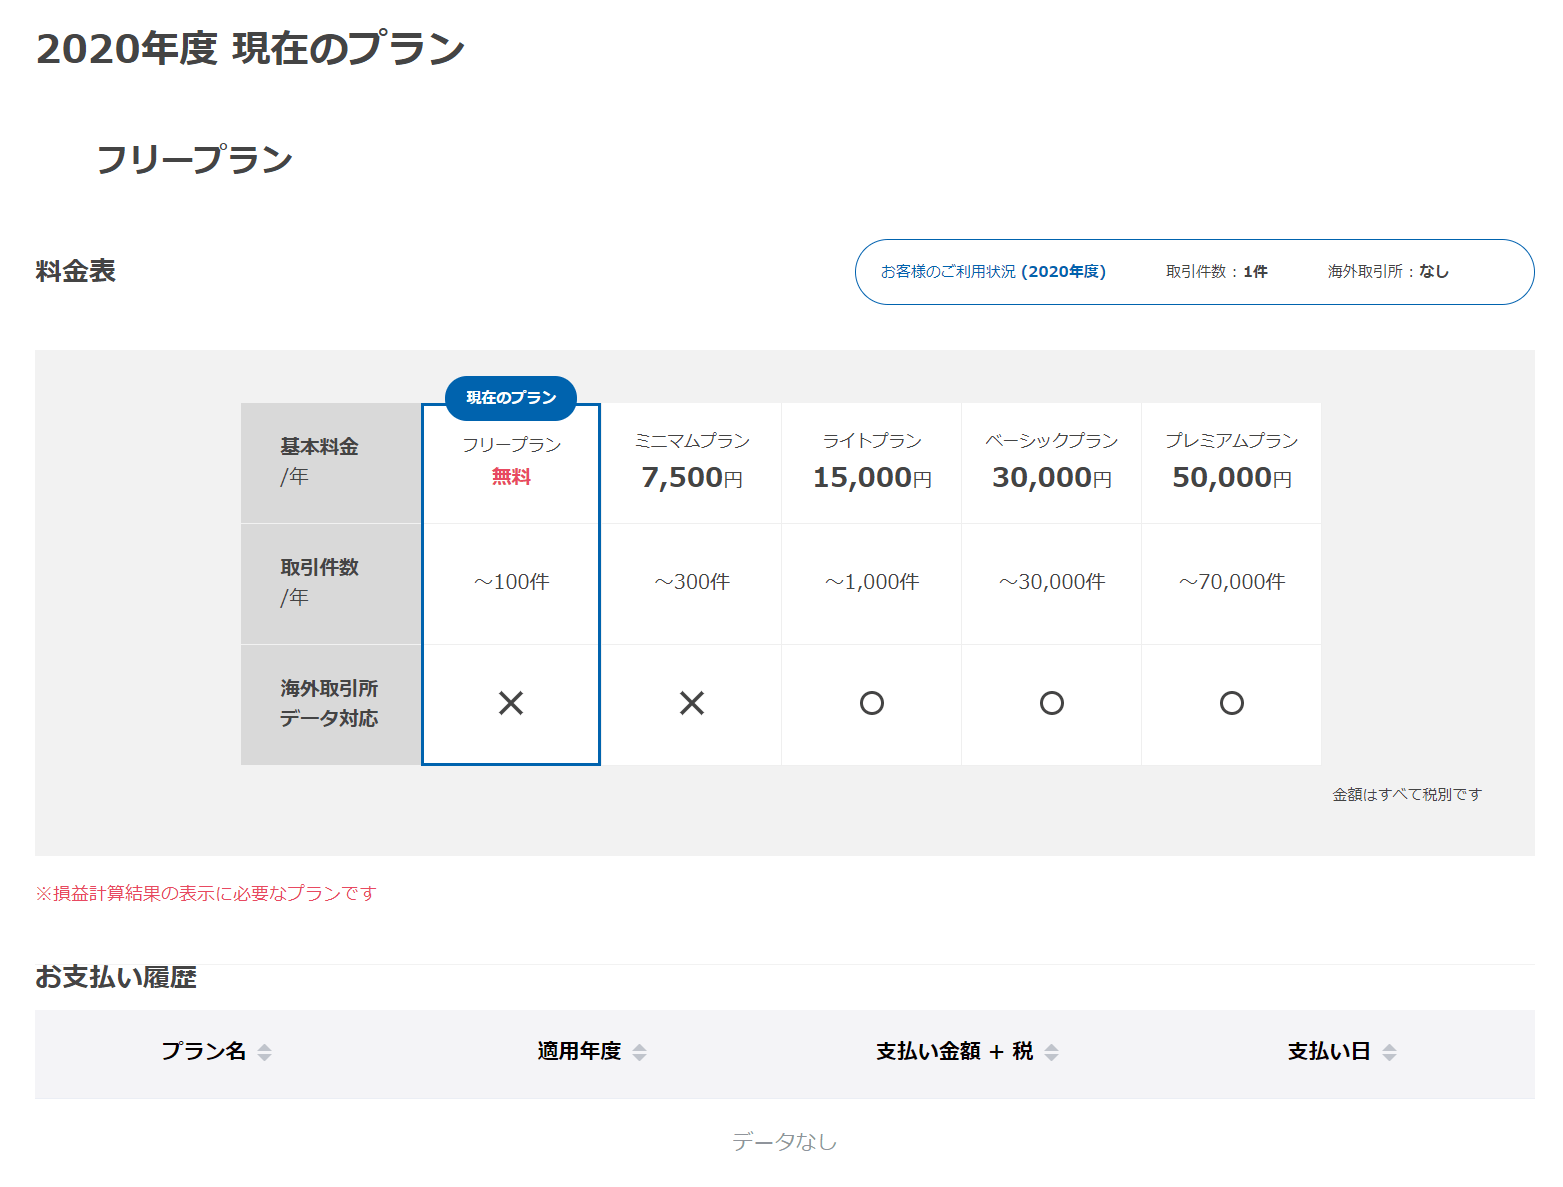Select the ミニマムプラン 7,500円 plan

pyautogui.click(x=692, y=463)
